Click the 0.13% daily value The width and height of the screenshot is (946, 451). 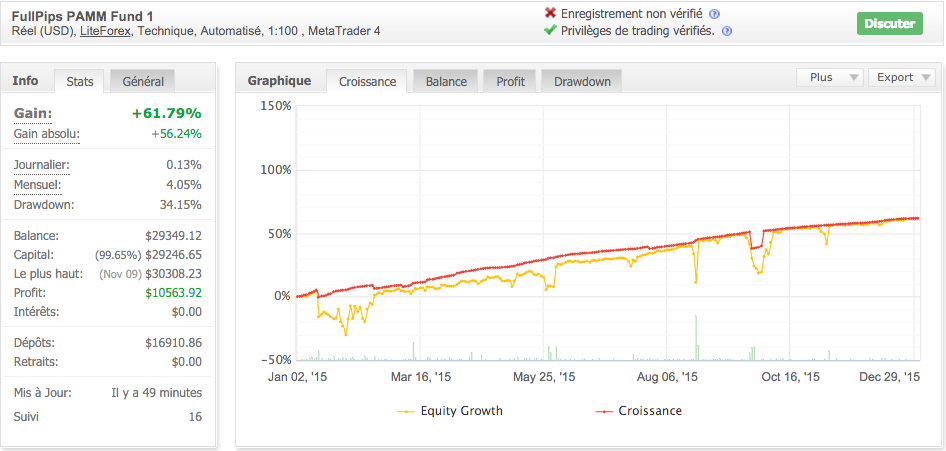coord(184,165)
